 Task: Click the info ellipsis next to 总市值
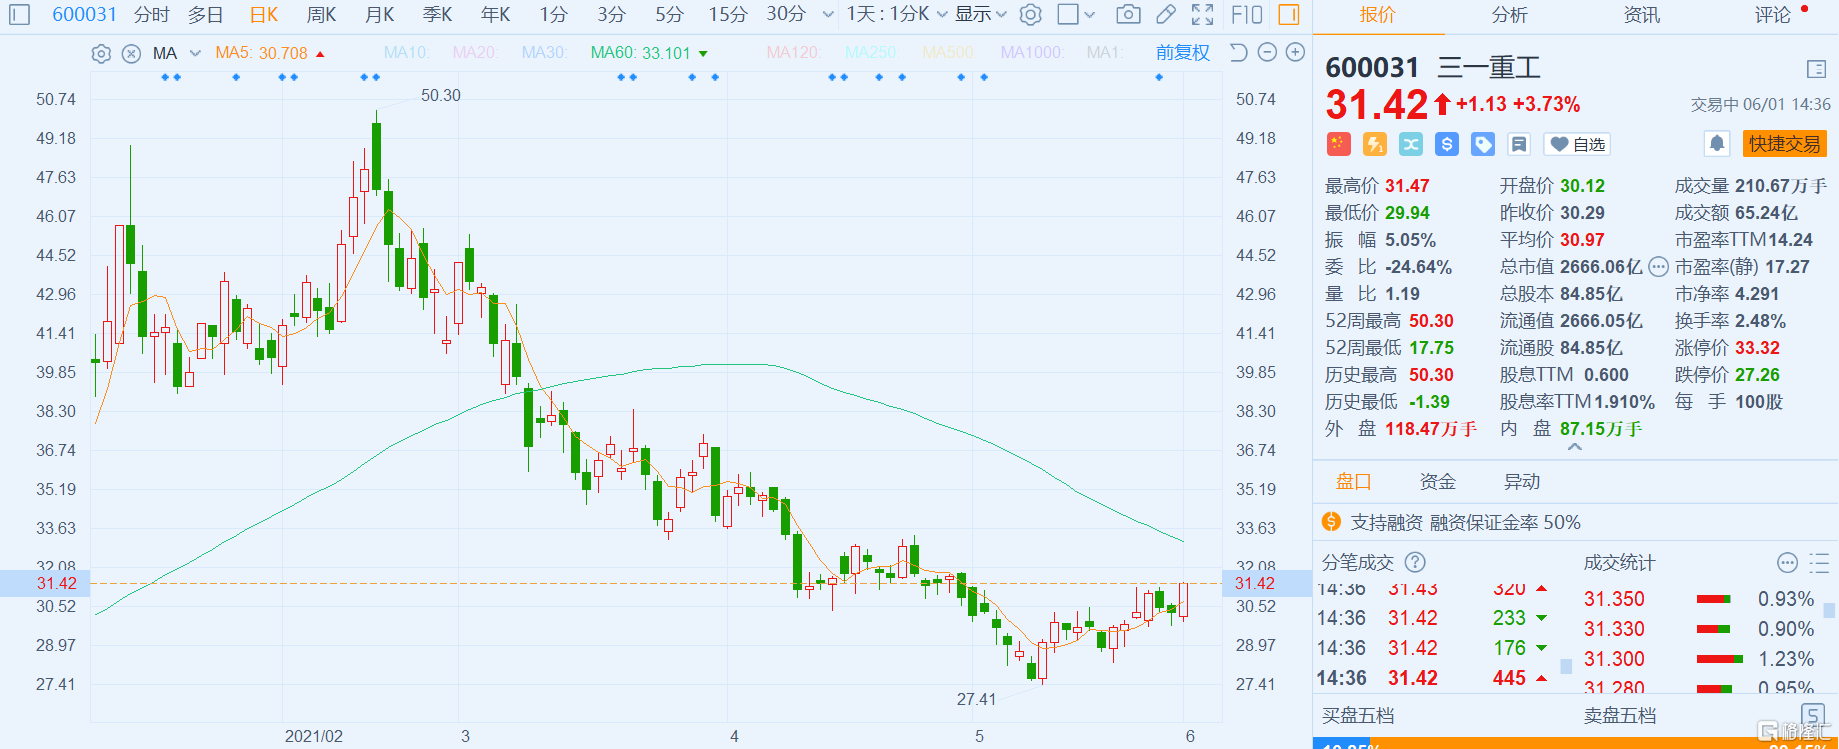(1658, 267)
